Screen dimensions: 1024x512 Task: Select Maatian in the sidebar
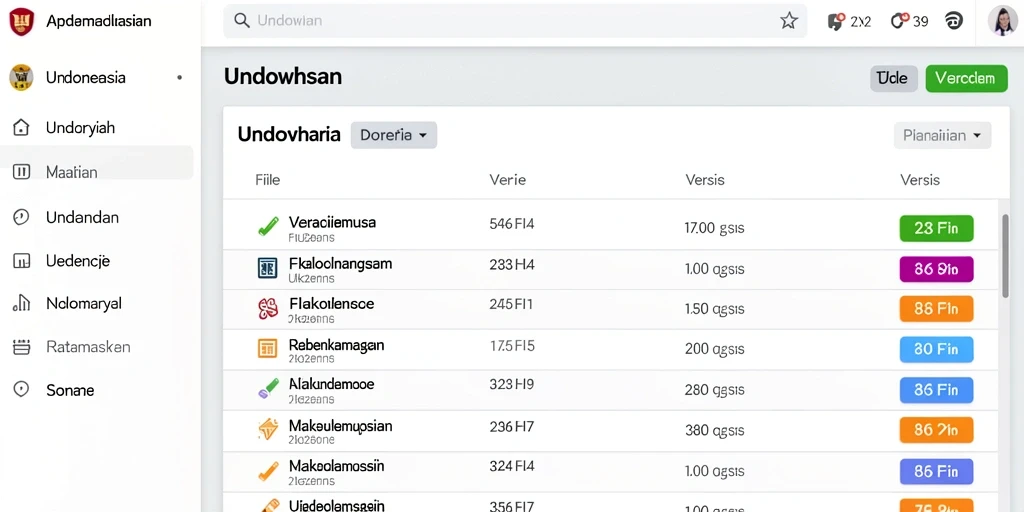pyautogui.click(x=97, y=172)
